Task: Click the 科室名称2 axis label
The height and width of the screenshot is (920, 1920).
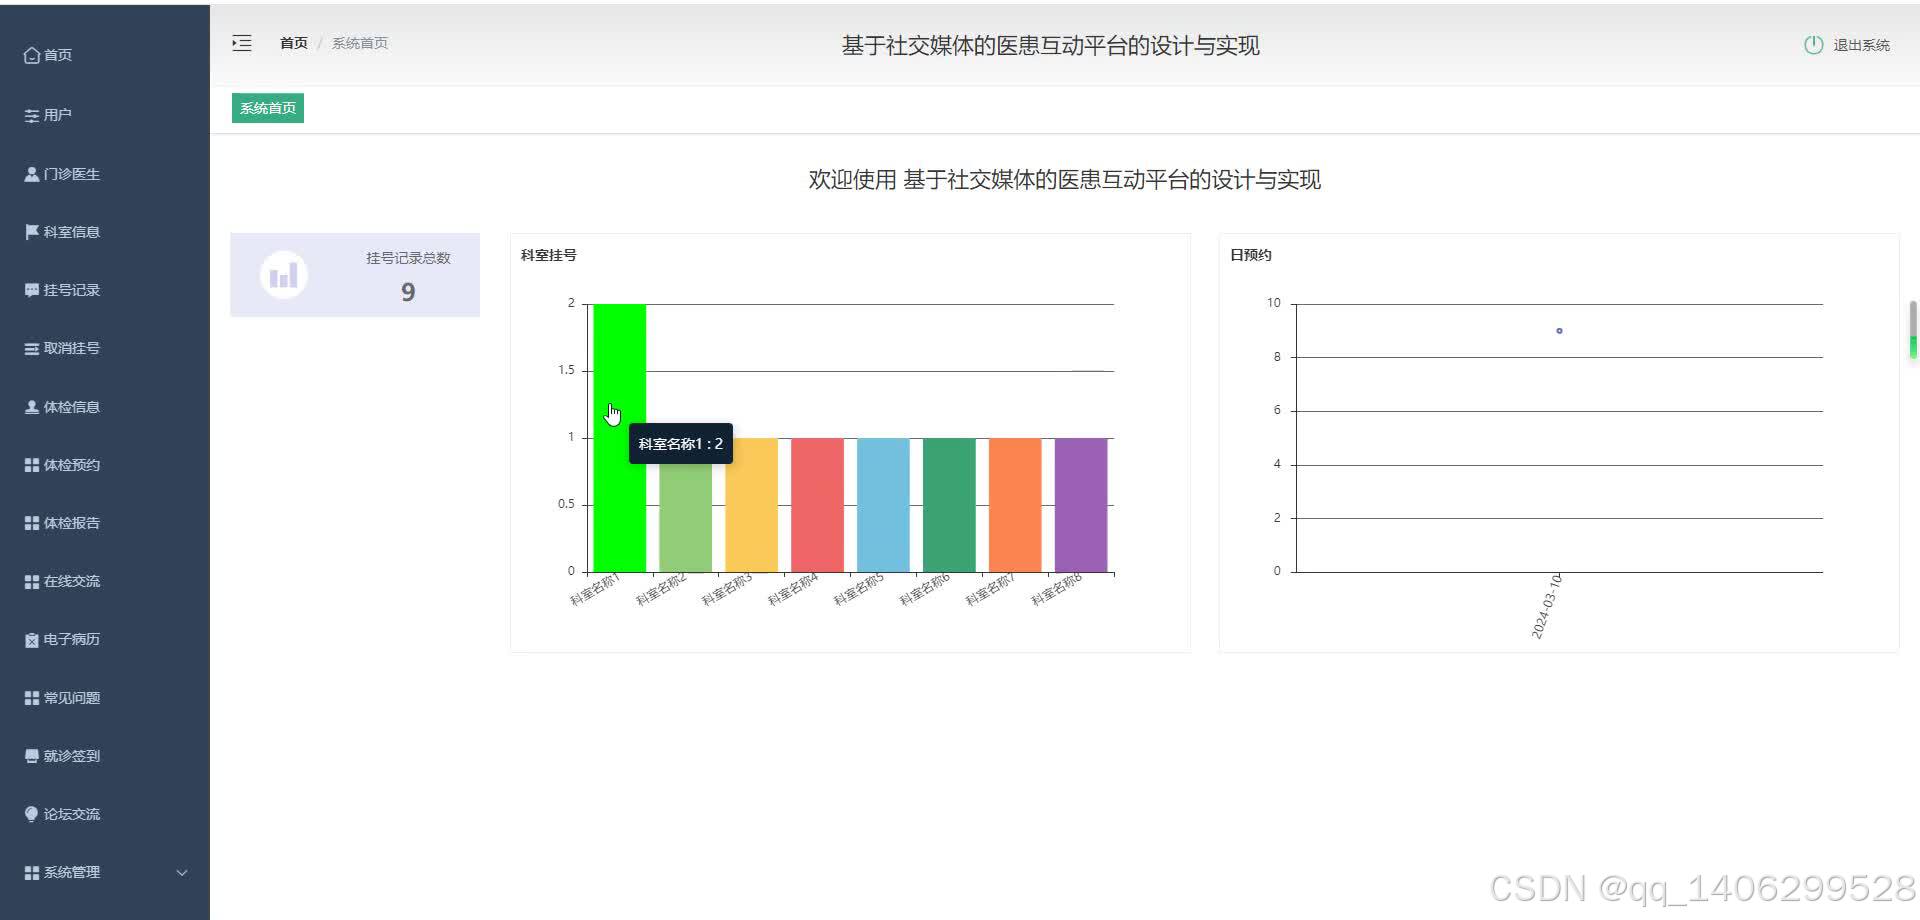Action: tap(661, 589)
